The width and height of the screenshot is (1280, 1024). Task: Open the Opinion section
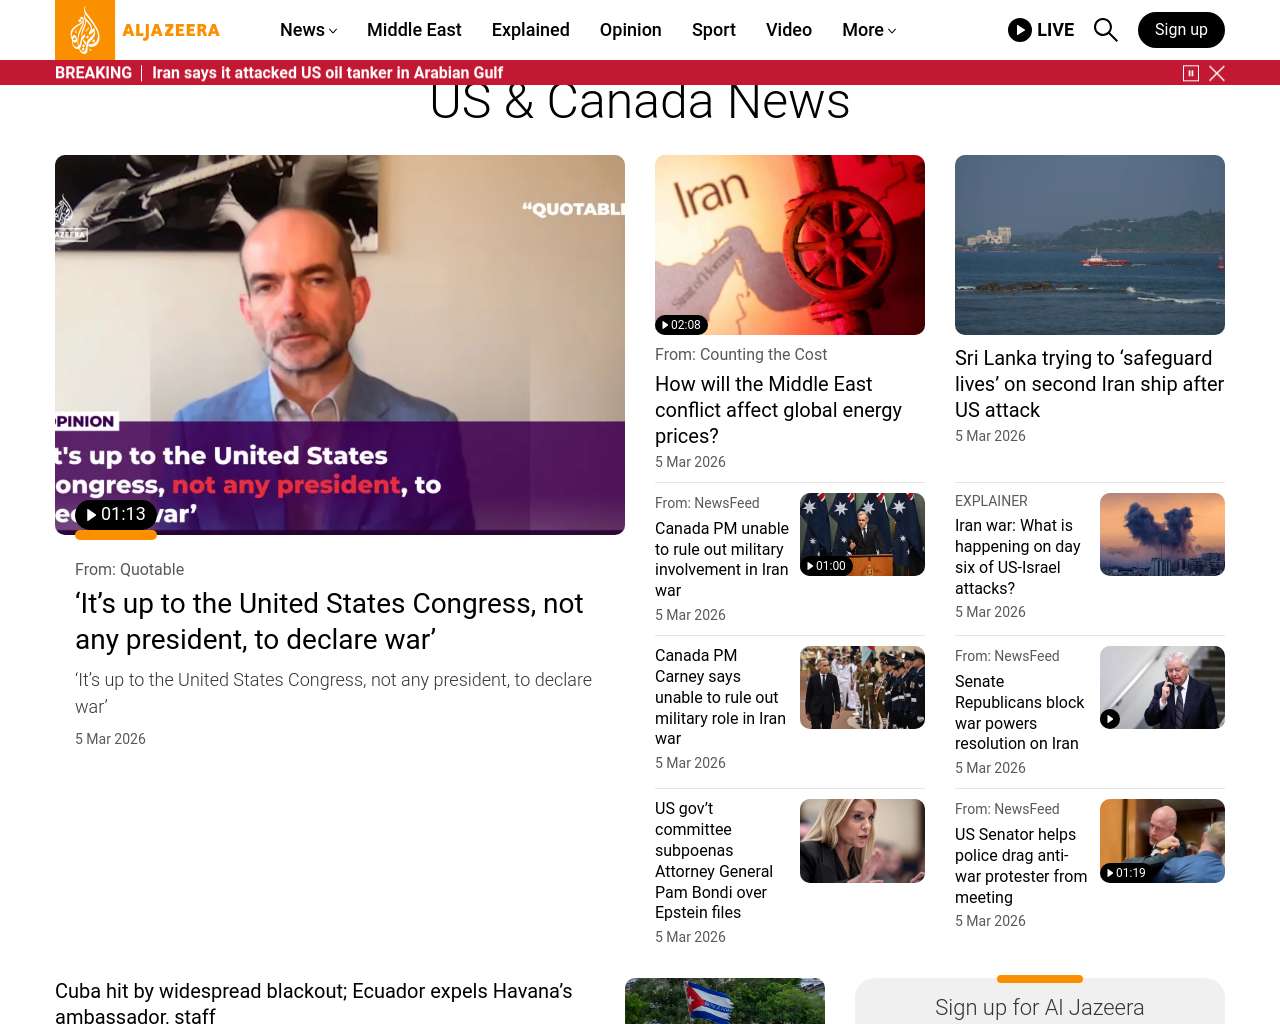pos(631,30)
